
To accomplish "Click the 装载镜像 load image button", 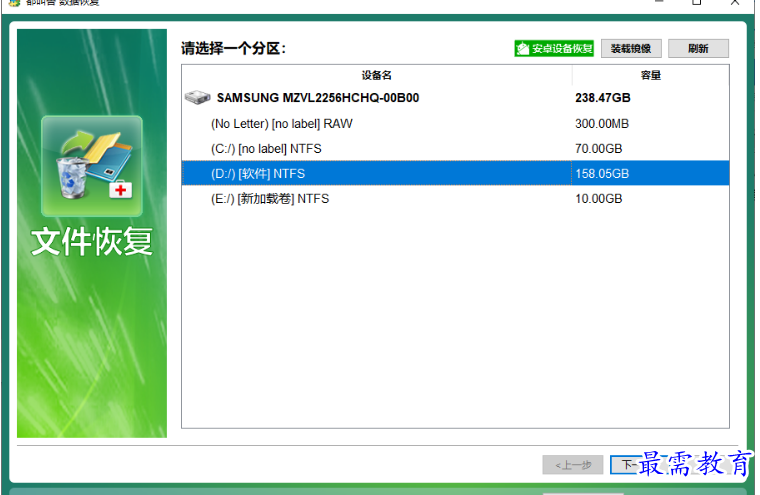I will point(631,48).
